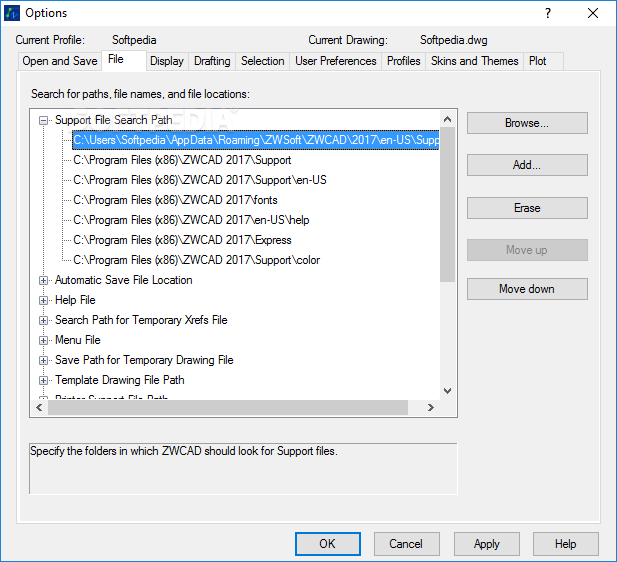Click the Softpedia current profile name
Image resolution: width=617 pixels, height=562 pixels.
(134, 40)
